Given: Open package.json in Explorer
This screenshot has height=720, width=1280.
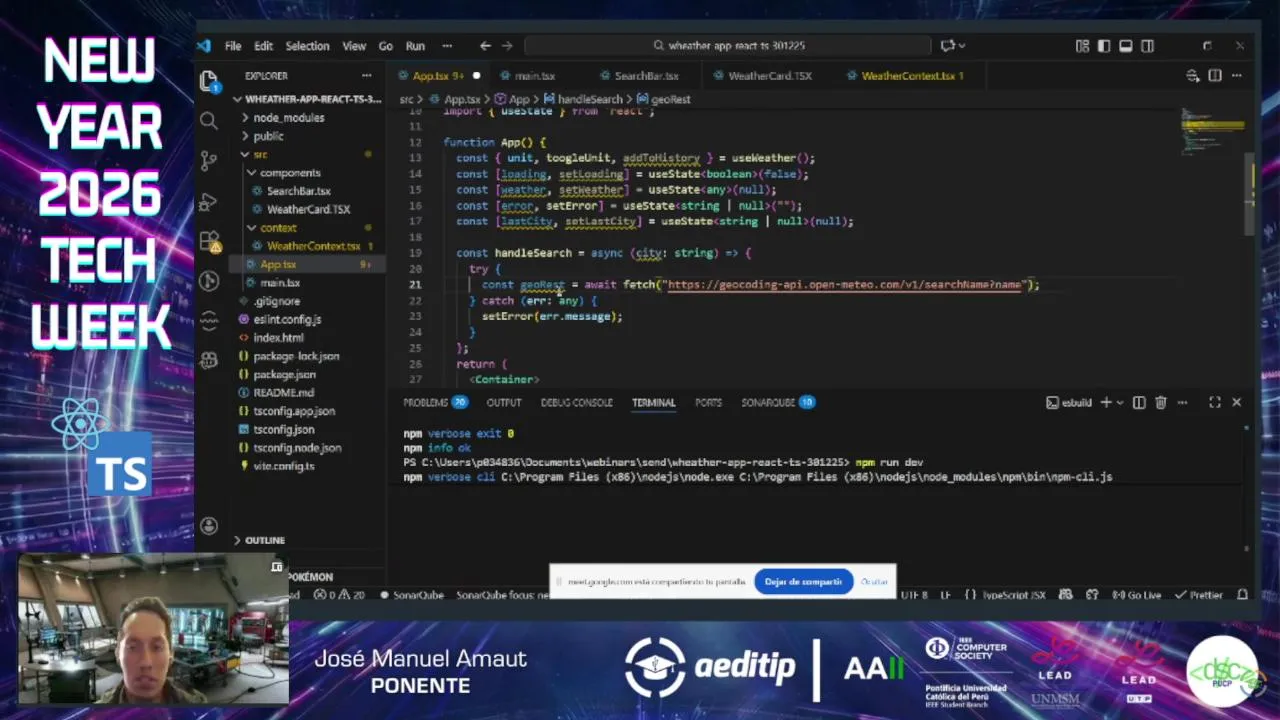Looking at the screenshot, I should (x=284, y=374).
